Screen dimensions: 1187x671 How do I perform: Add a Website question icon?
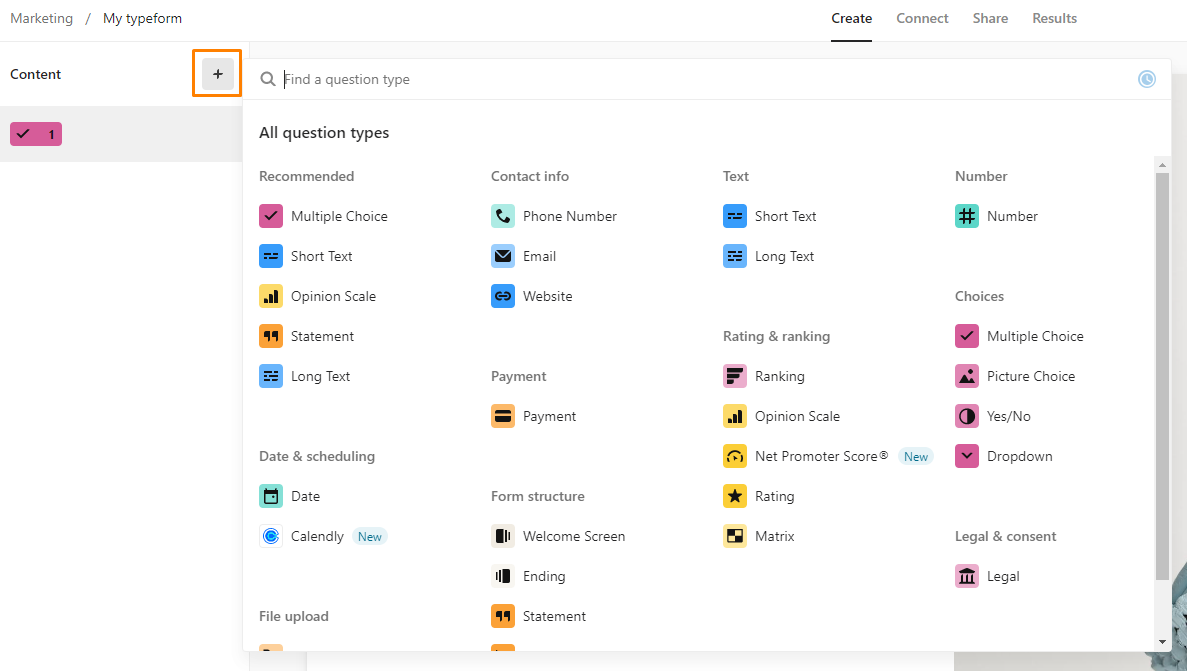click(x=503, y=296)
